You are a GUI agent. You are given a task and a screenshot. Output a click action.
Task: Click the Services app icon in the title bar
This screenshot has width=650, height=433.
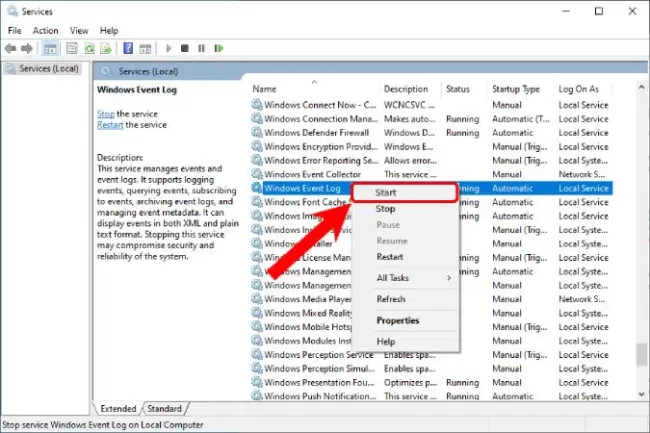pyautogui.click(x=12, y=11)
